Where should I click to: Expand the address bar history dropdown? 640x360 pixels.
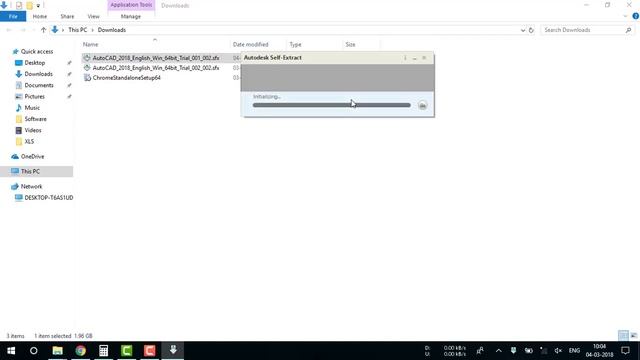523,30
